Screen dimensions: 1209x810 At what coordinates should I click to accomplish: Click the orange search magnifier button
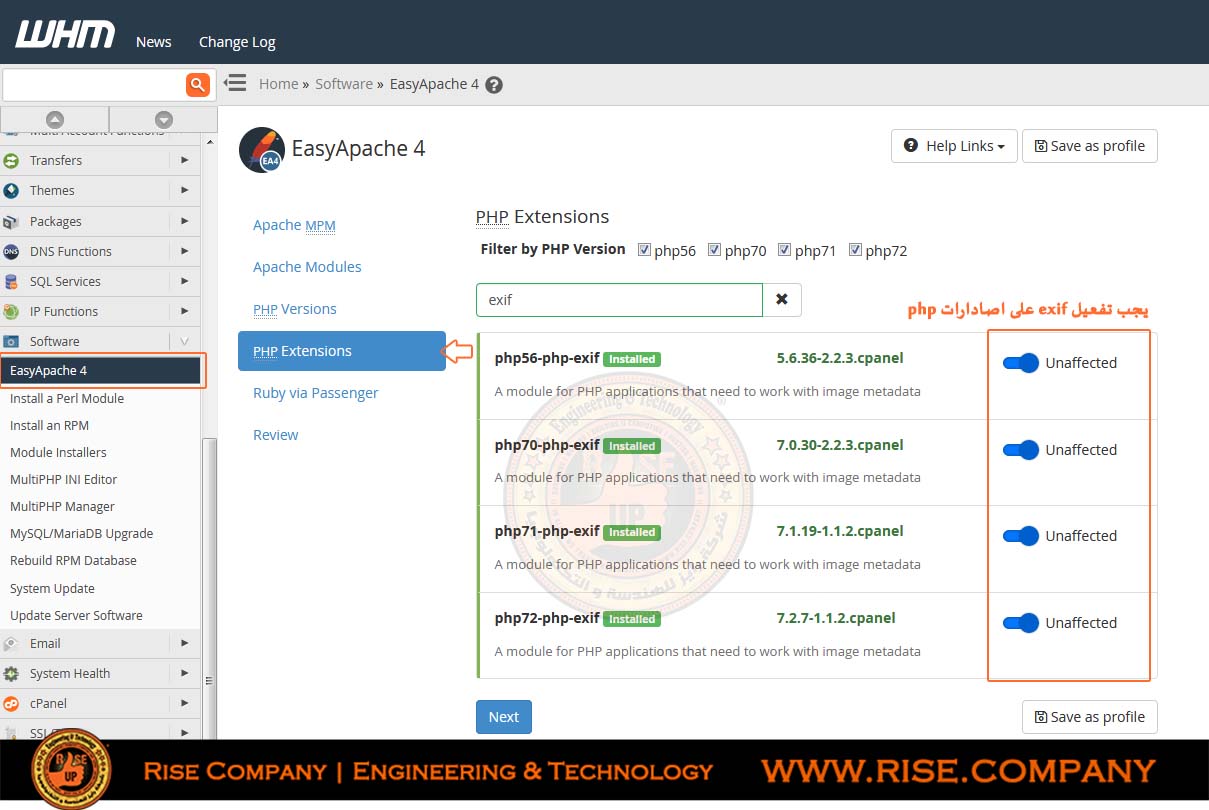198,84
